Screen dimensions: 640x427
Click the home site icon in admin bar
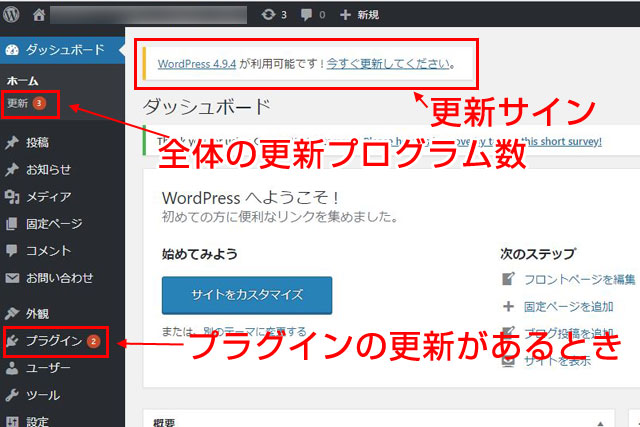click(39, 15)
